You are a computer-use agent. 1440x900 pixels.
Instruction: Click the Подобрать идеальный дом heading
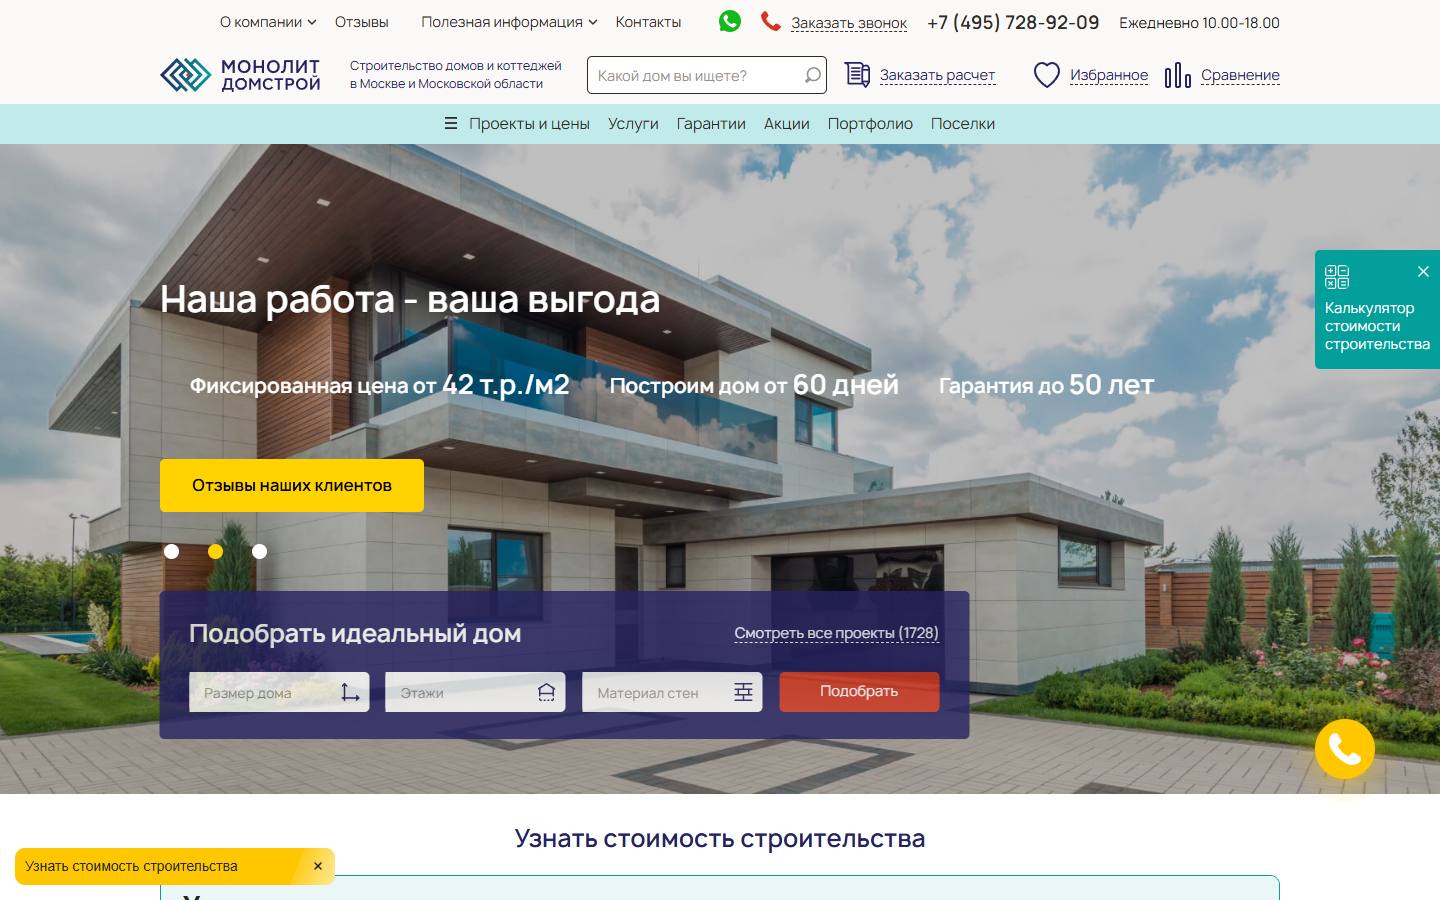(x=355, y=633)
